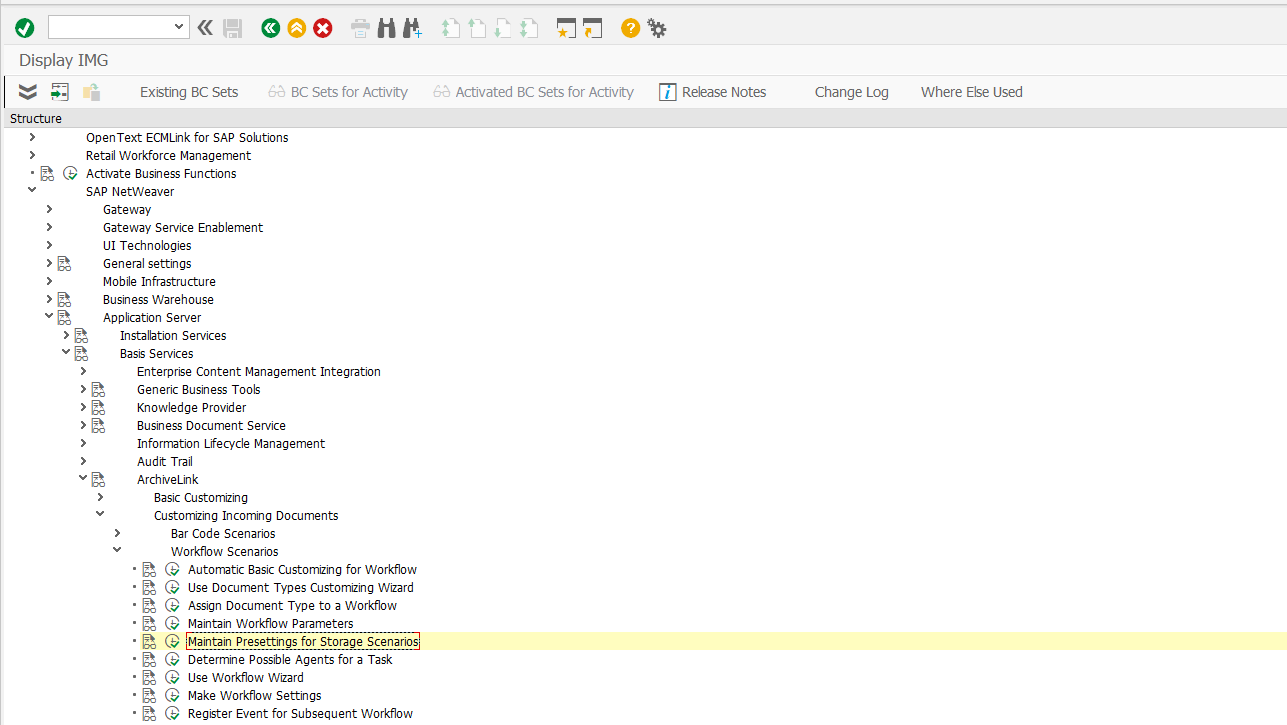The height and width of the screenshot is (725, 1287).
Task: Collapse the Application Server node
Action: 49,317
